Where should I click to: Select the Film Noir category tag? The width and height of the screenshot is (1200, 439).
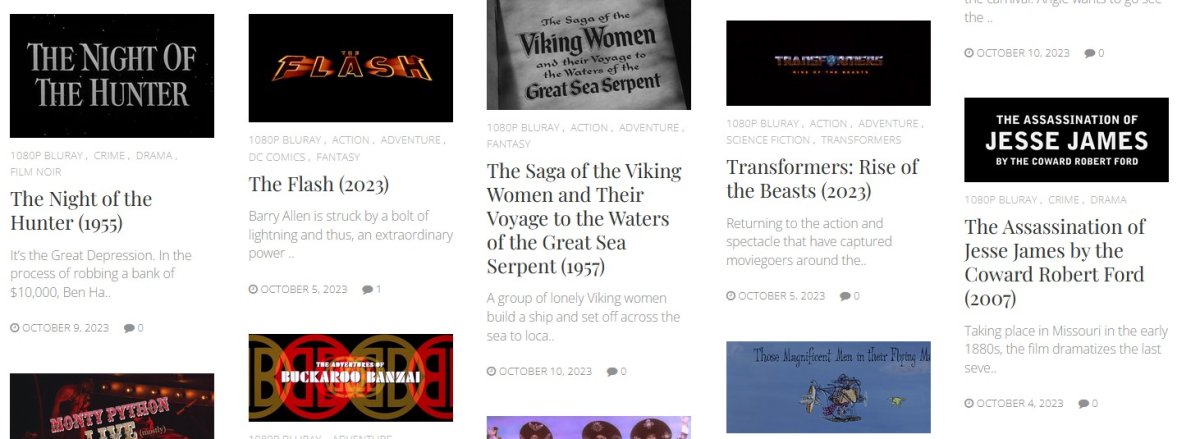tap(36, 171)
